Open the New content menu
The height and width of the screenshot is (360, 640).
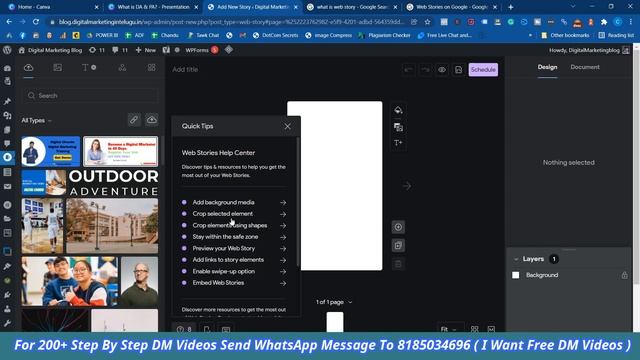point(146,50)
